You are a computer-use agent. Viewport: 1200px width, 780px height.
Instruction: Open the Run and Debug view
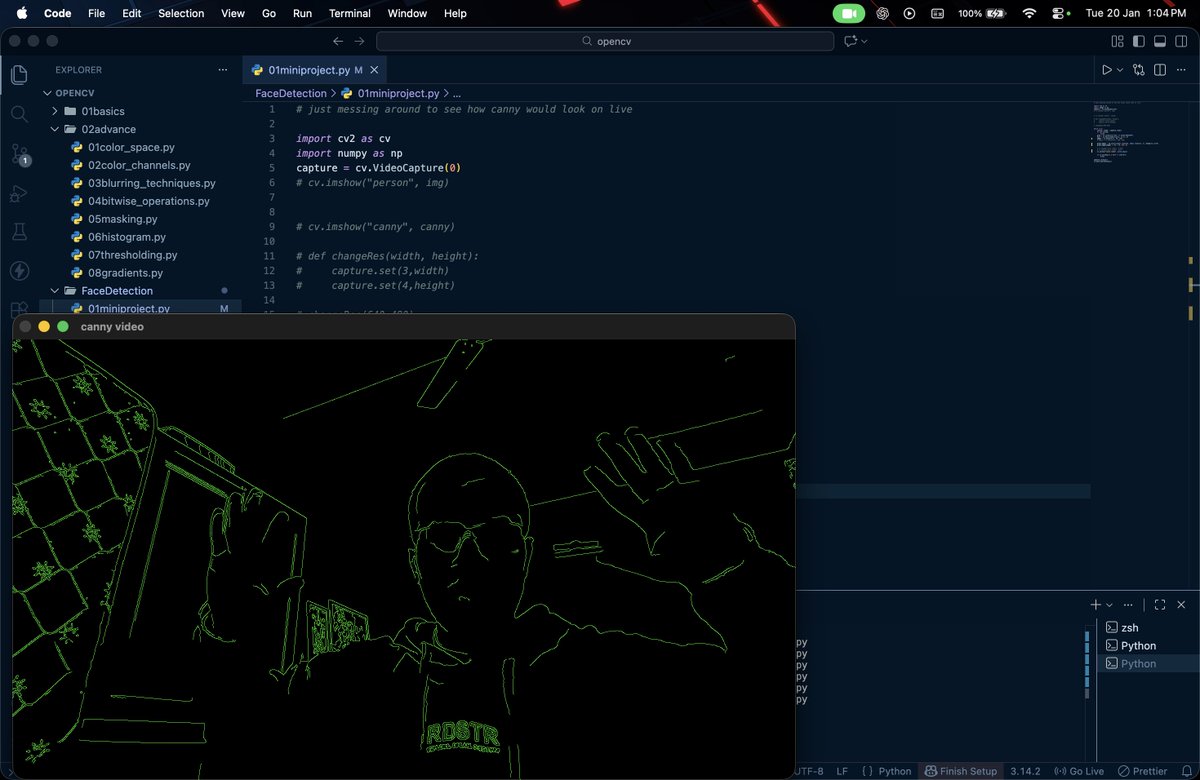(19, 193)
